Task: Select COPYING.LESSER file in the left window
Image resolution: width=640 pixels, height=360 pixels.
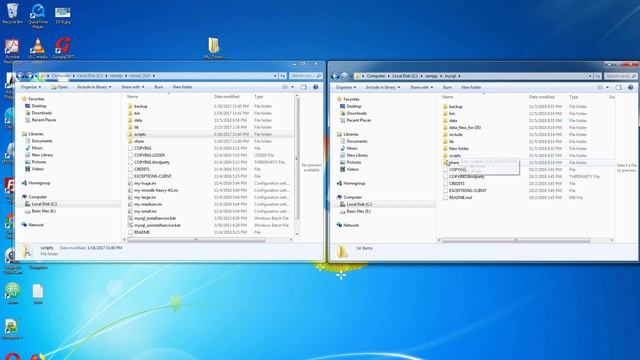Action: (x=149, y=155)
